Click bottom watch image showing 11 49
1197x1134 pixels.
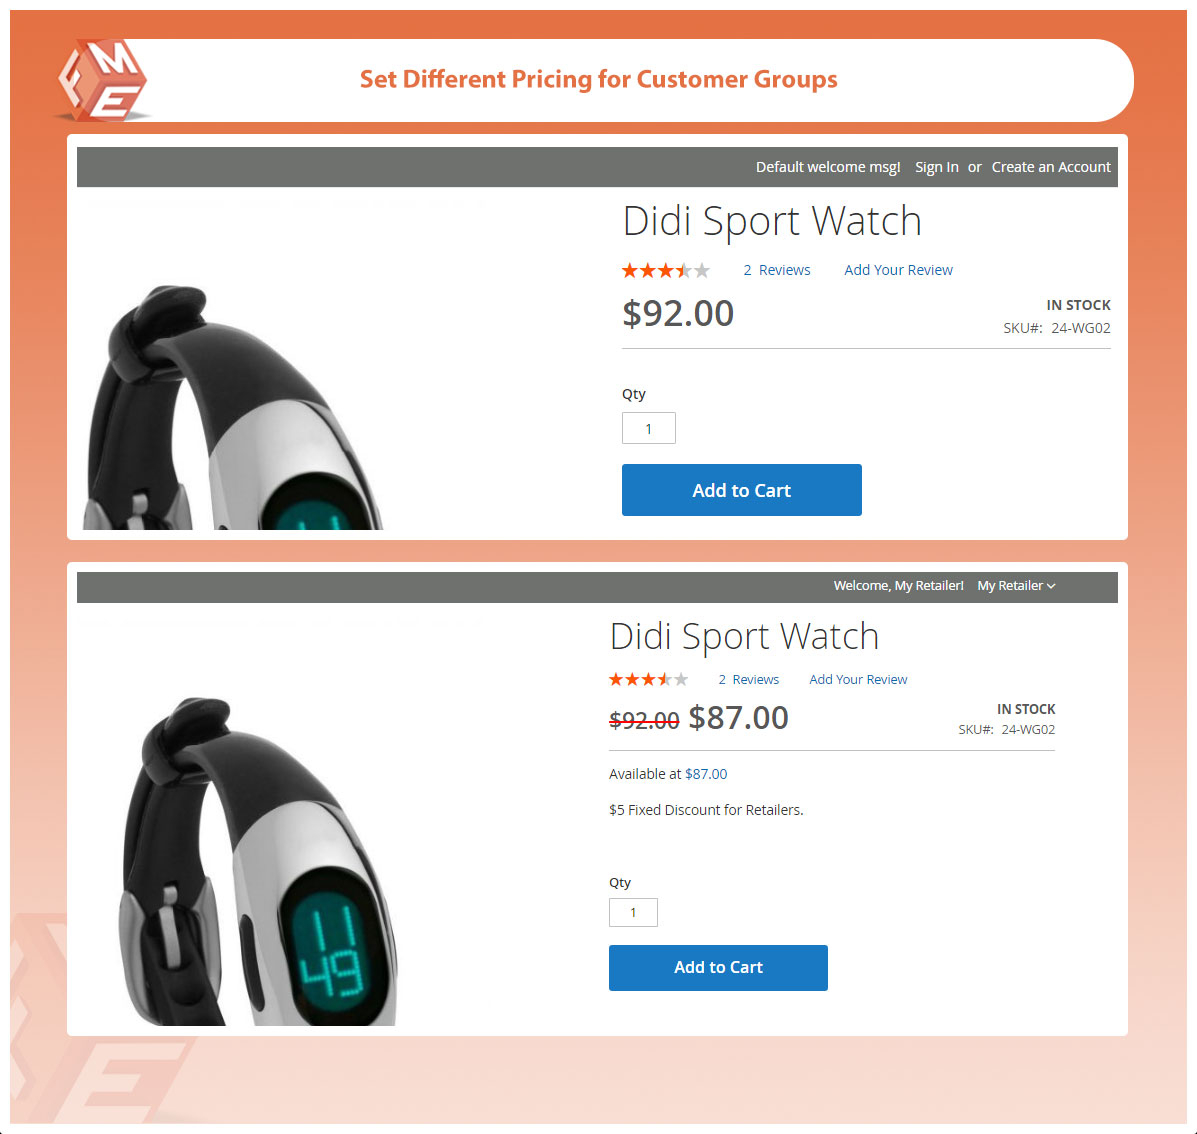[258, 861]
